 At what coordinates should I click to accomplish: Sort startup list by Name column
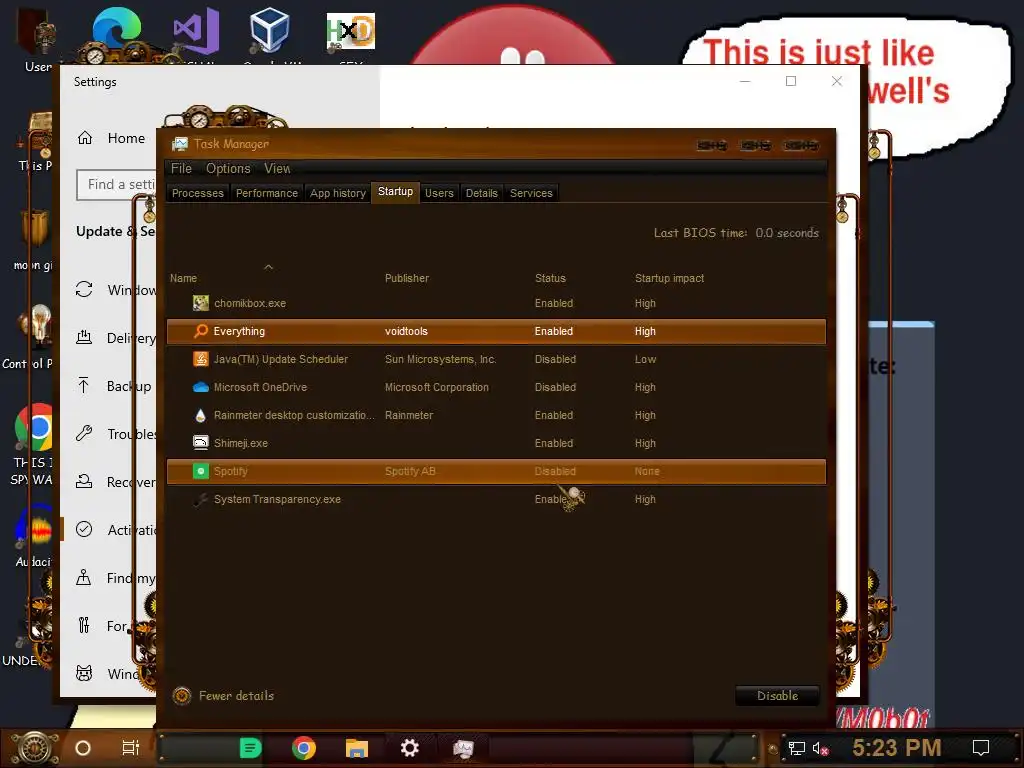[184, 278]
